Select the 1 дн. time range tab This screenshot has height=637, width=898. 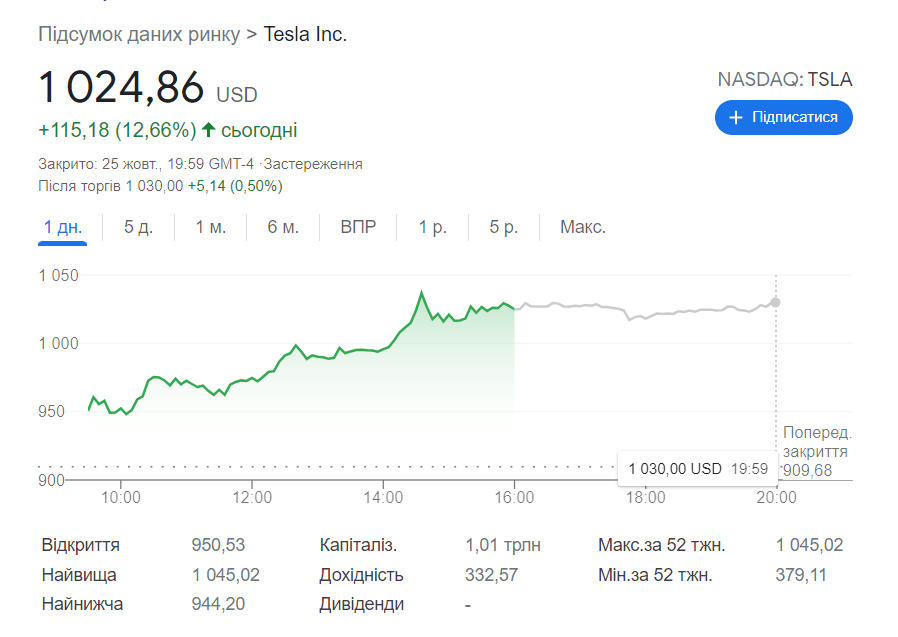pyautogui.click(x=63, y=227)
